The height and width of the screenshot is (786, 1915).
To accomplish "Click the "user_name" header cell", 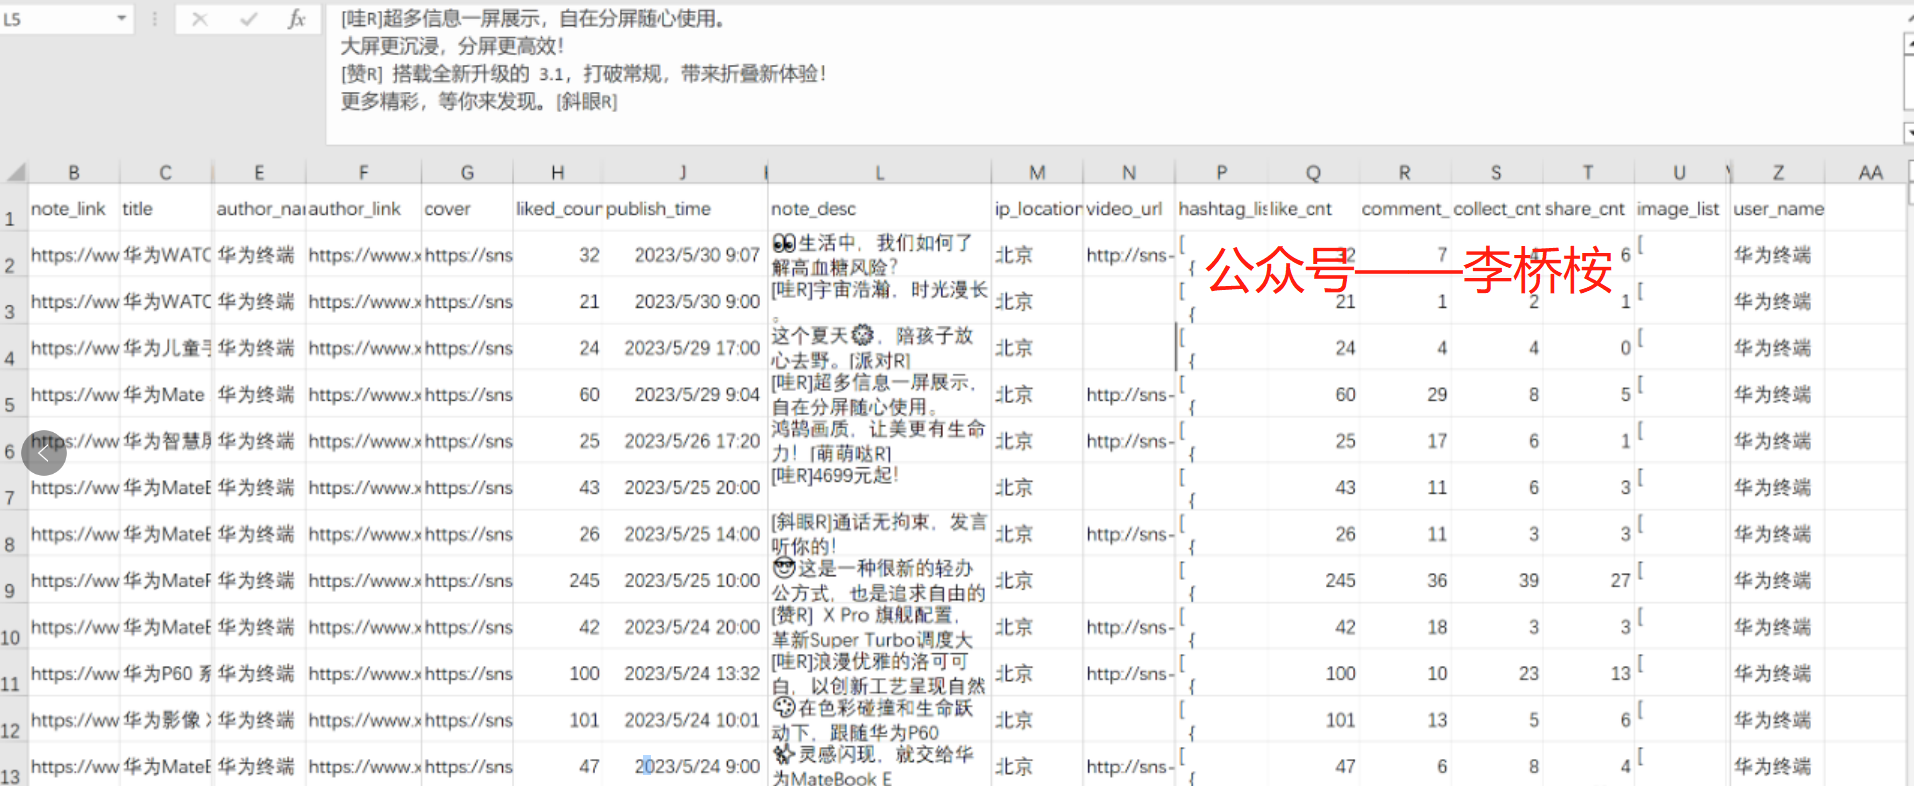I will click(1779, 209).
